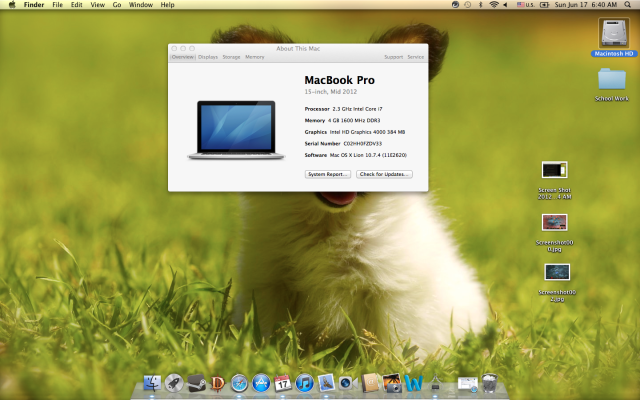Click the MacBook Pro laptop image
The height and width of the screenshot is (400, 640).
click(x=236, y=130)
